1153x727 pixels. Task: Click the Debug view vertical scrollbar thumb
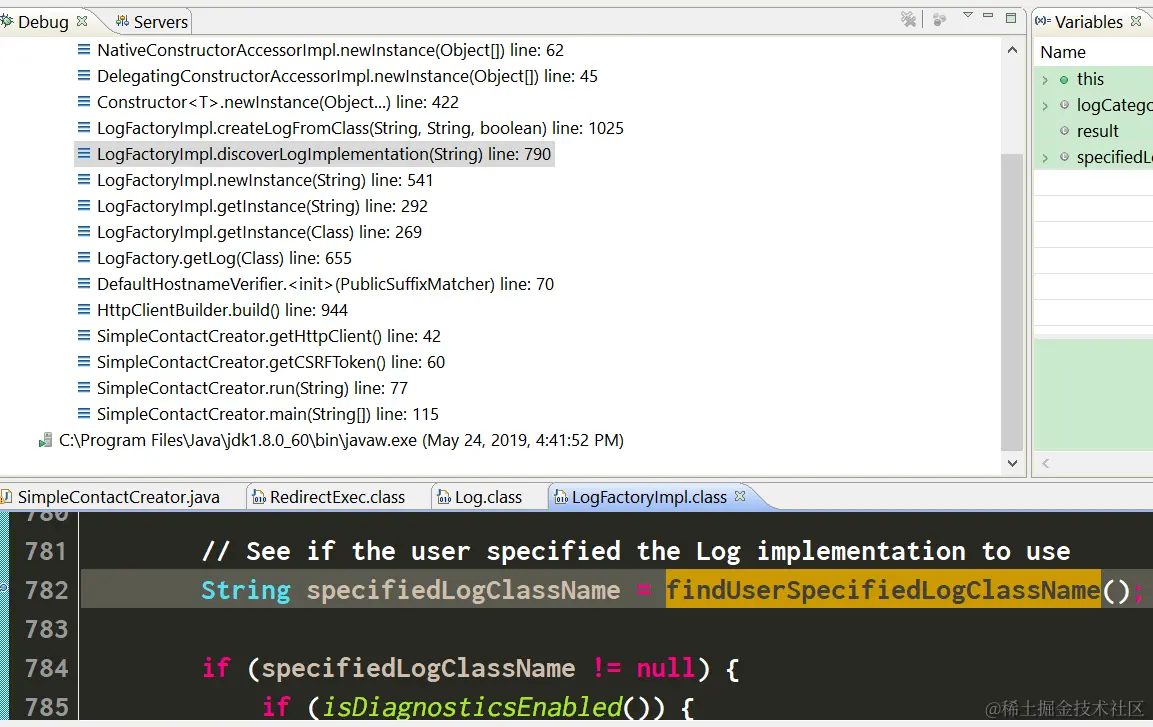coord(1013,301)
